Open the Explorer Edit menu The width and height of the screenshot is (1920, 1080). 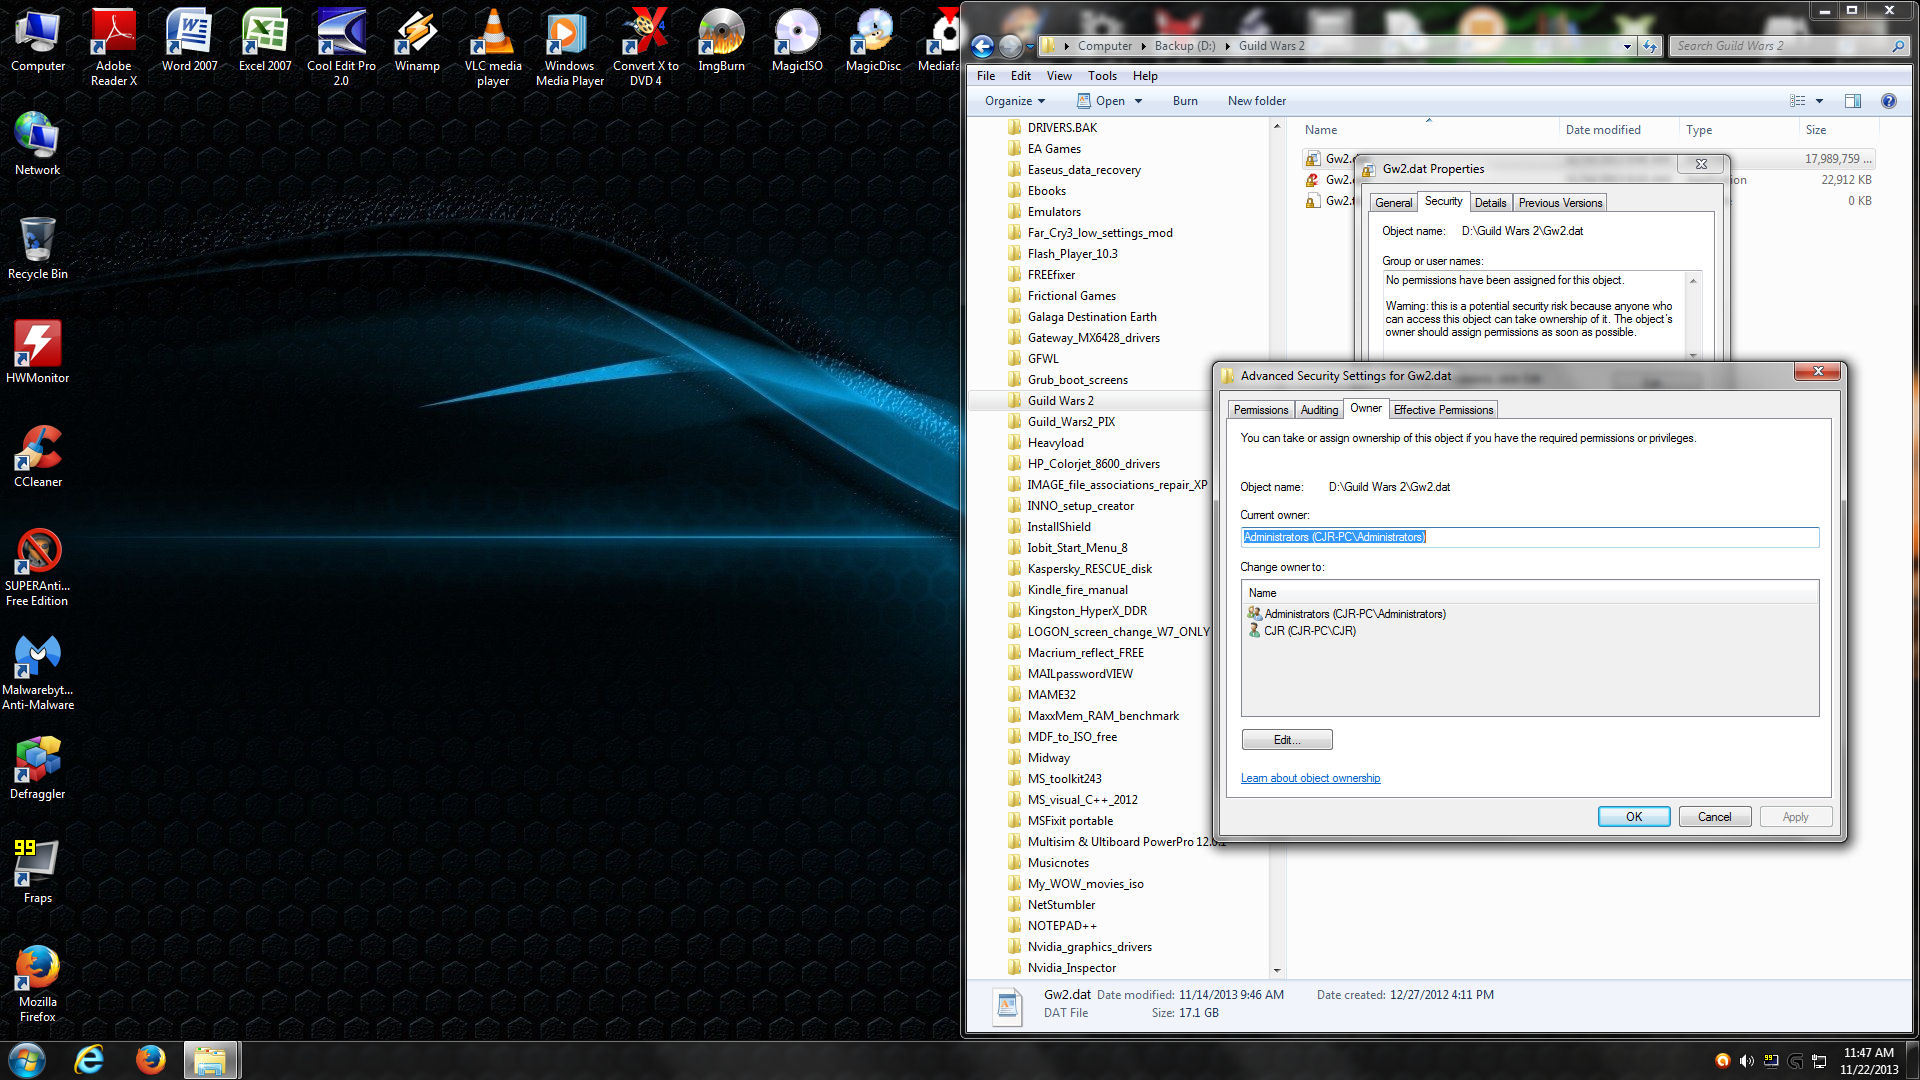point(1020,76)
